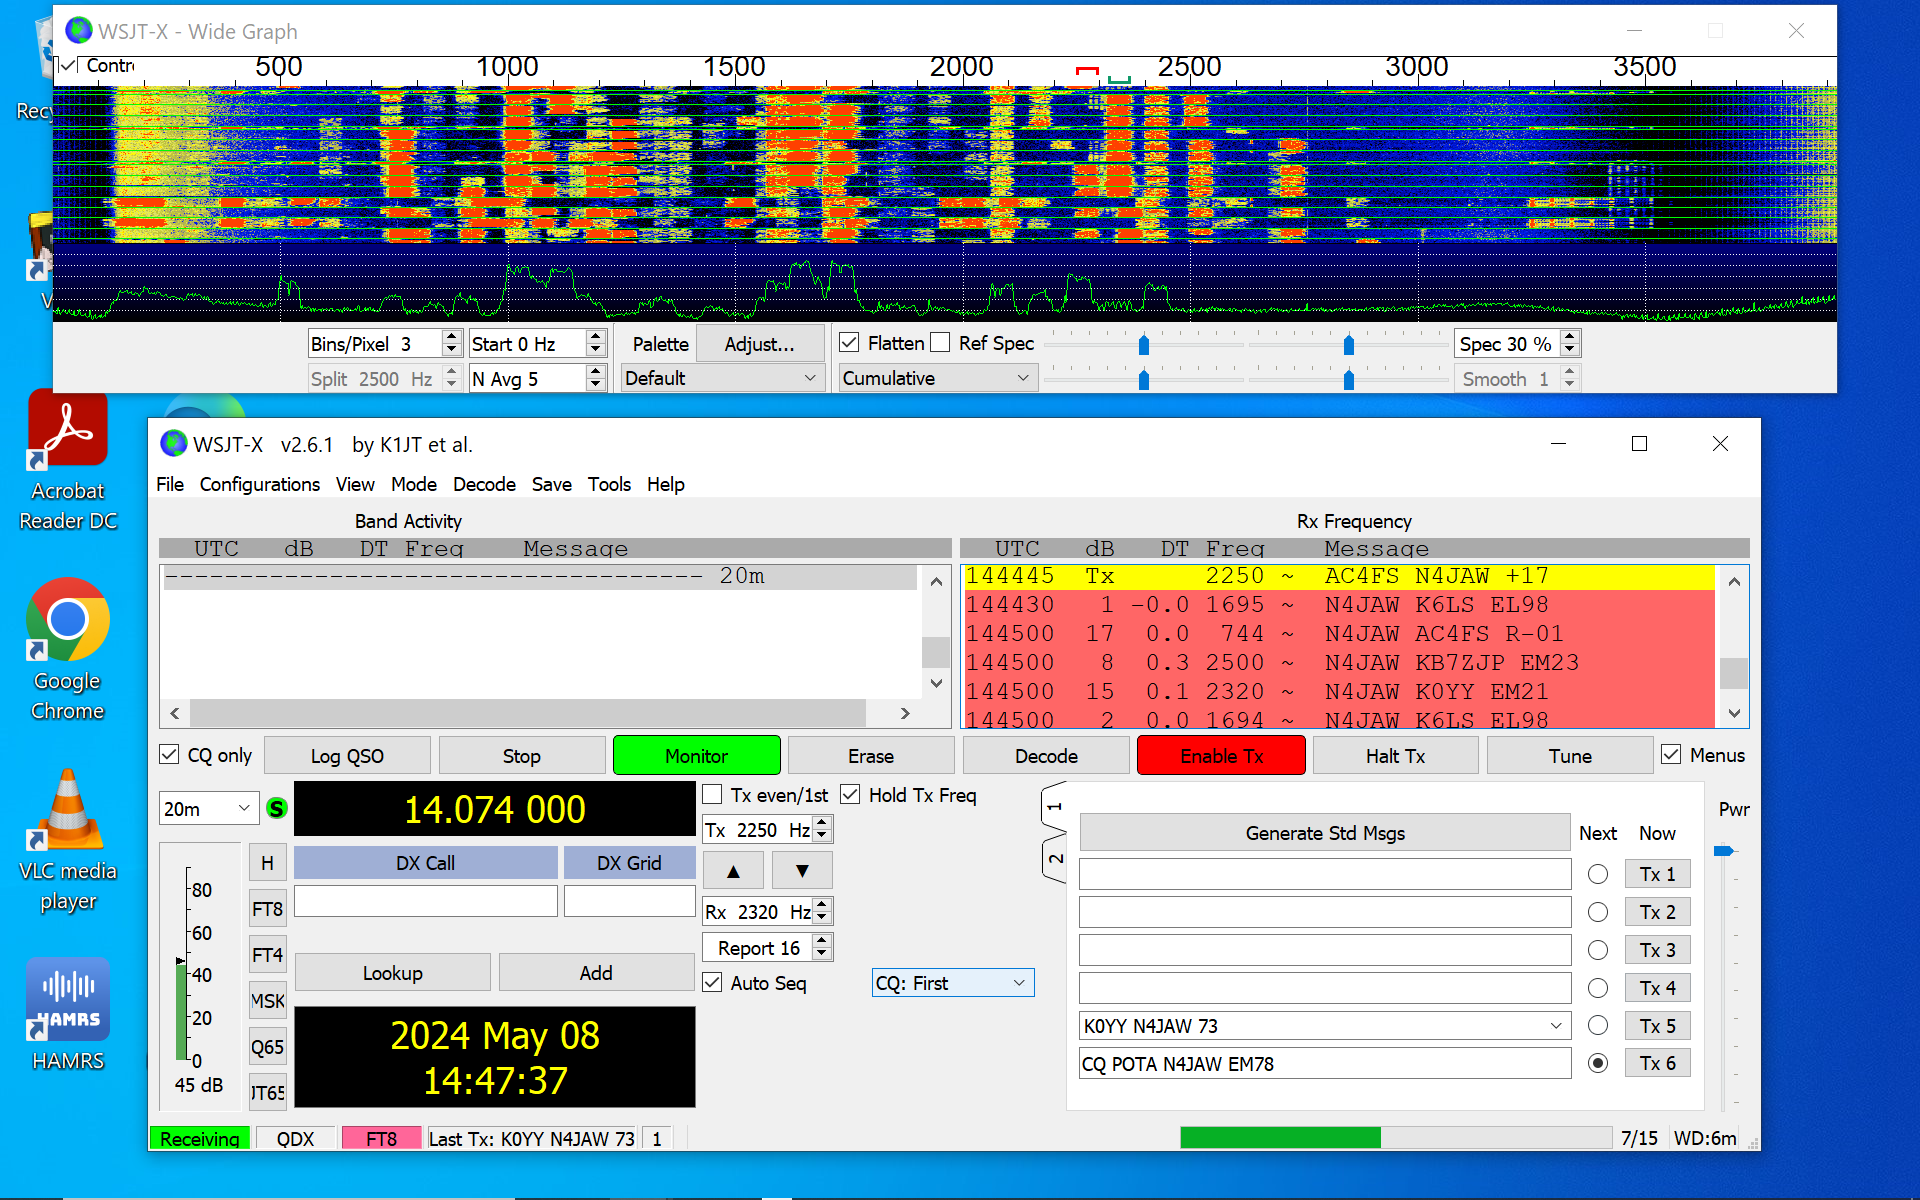Open the CQ: First dropdown

[952, 983]
